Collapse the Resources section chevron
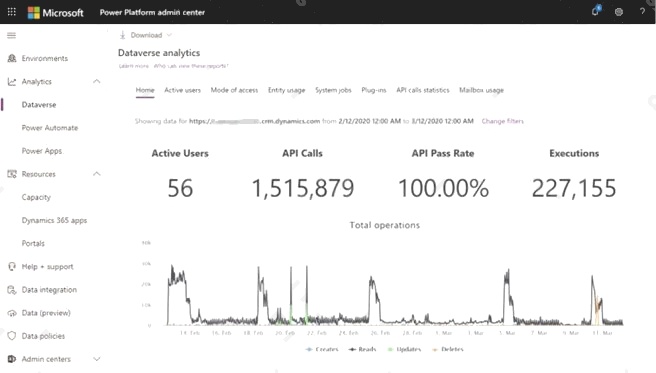The width and height of the screenshot is (656, 373). pyautogui.click(x=97, y=174)
